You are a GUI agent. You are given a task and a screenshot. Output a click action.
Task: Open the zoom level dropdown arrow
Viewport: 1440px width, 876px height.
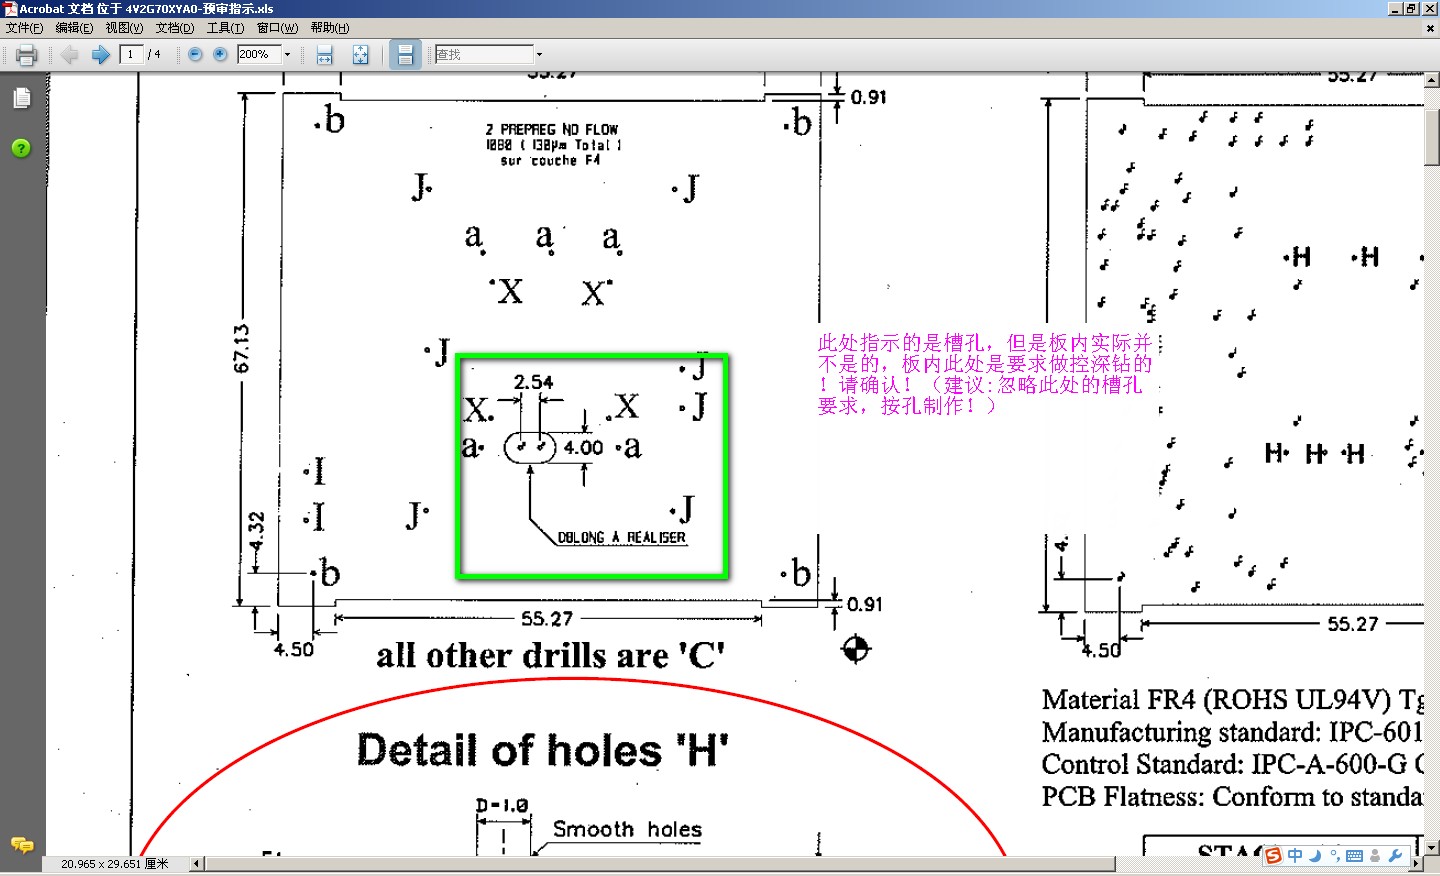(287, 55)
